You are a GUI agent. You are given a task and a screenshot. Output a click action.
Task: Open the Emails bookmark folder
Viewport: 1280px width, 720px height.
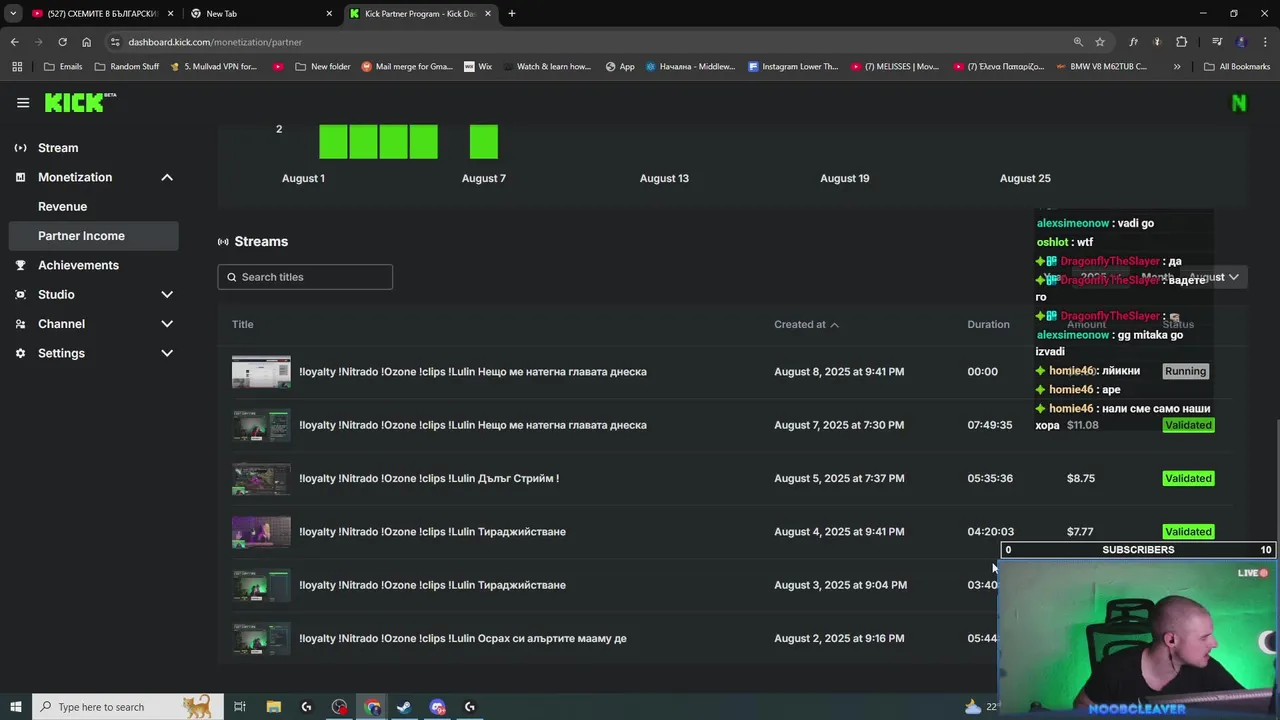tap(64, 67)
